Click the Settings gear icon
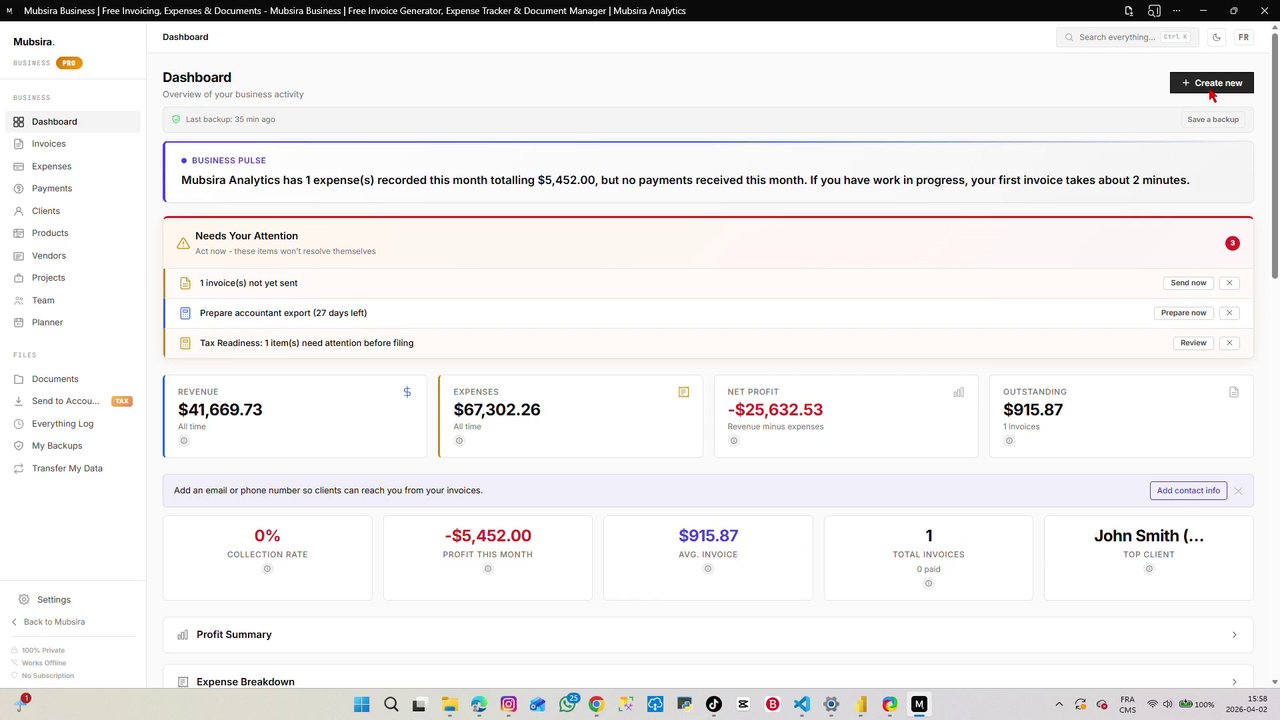 coord(24,600)
